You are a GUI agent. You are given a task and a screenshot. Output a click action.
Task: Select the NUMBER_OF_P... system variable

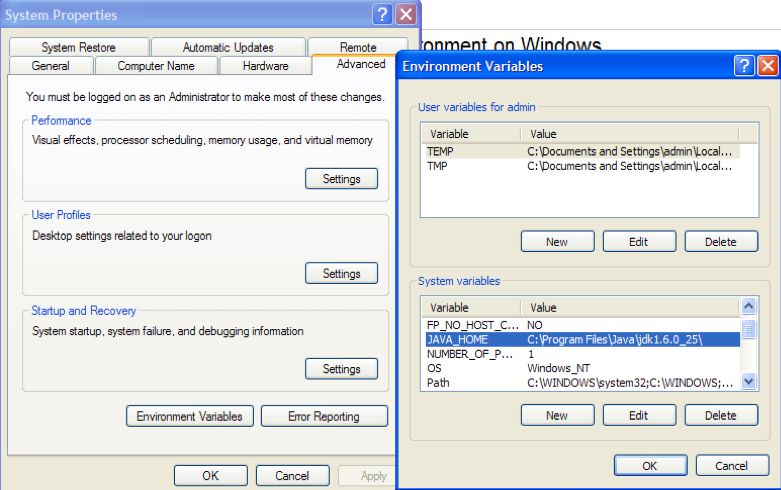[583, 354]
